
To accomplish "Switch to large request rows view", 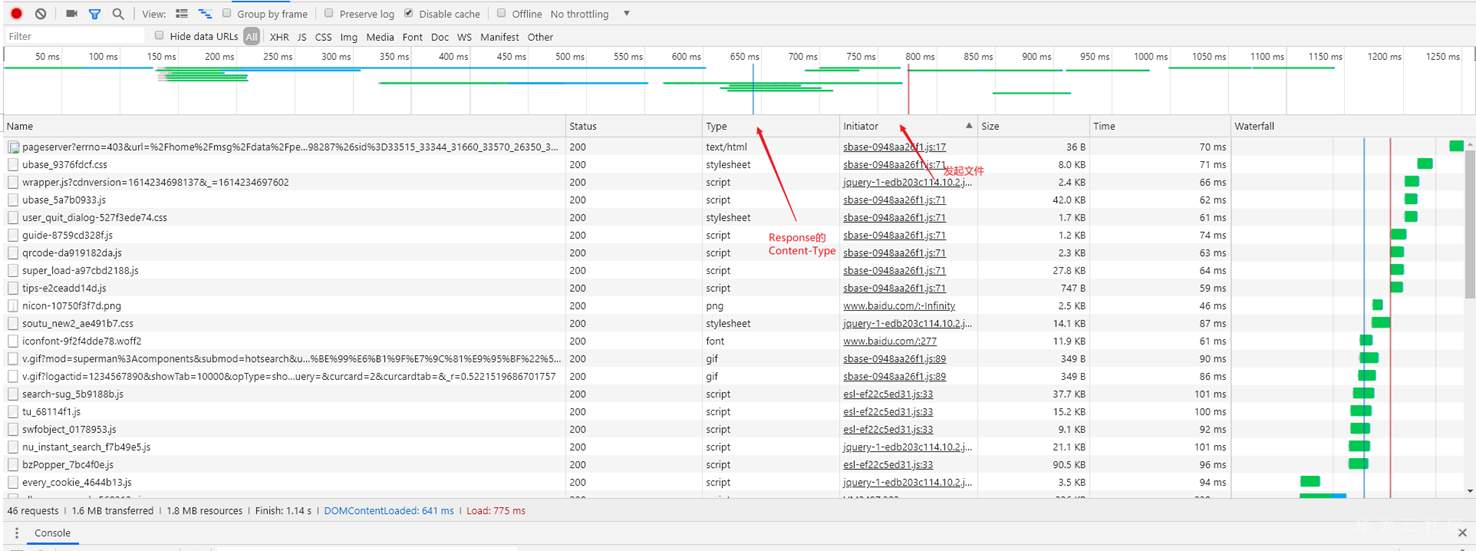I will [181, 14].
